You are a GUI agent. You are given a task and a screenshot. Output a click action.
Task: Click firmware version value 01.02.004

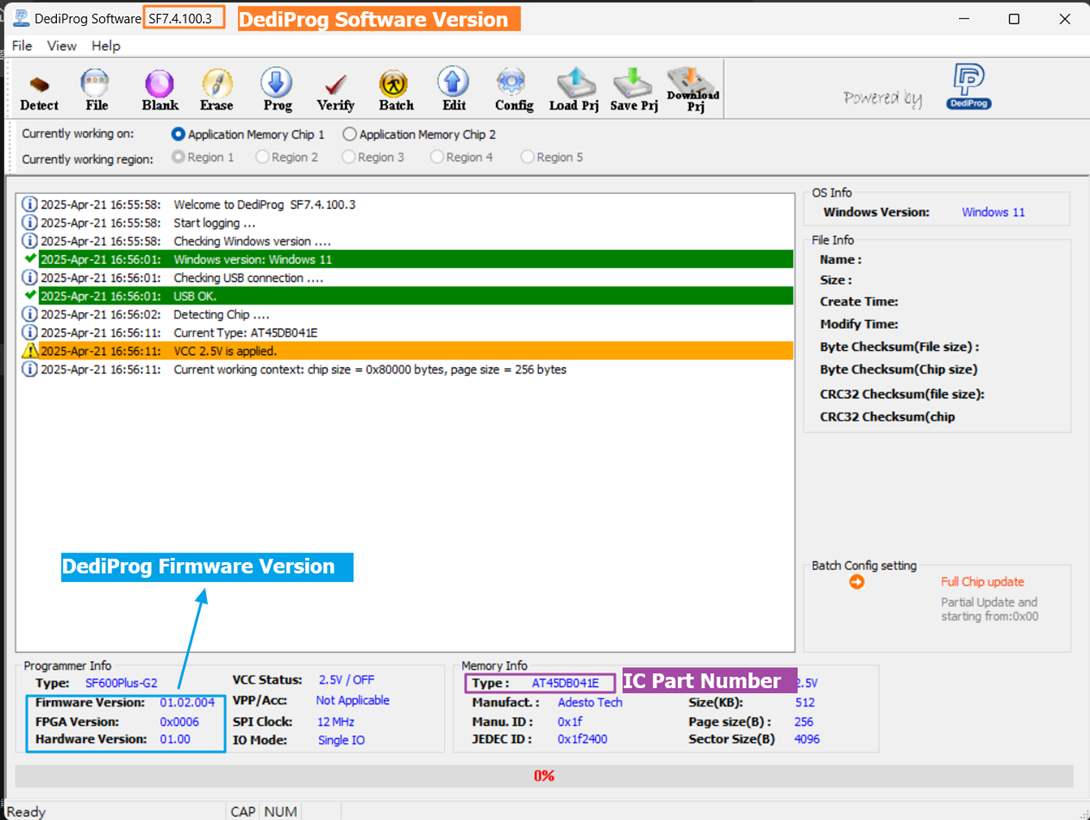click(187, 703)
